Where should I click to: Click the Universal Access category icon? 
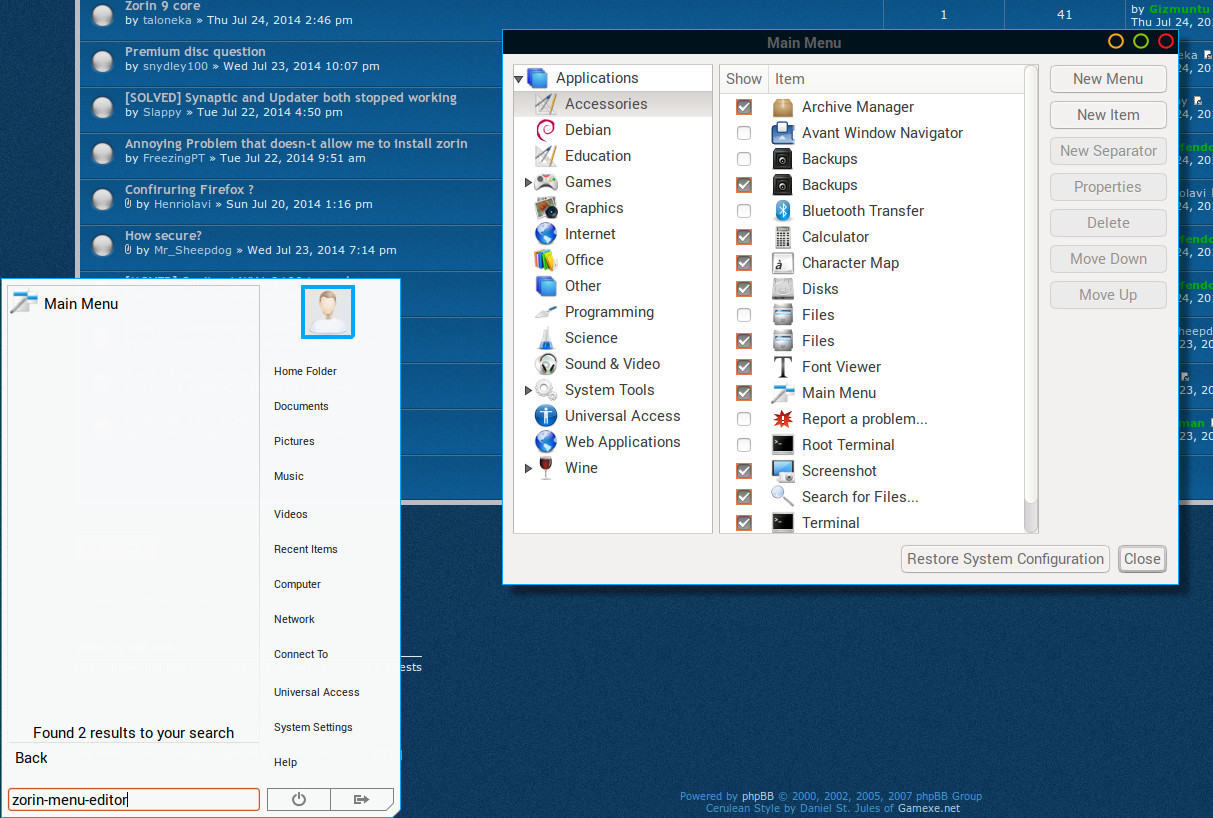[546, 416]
